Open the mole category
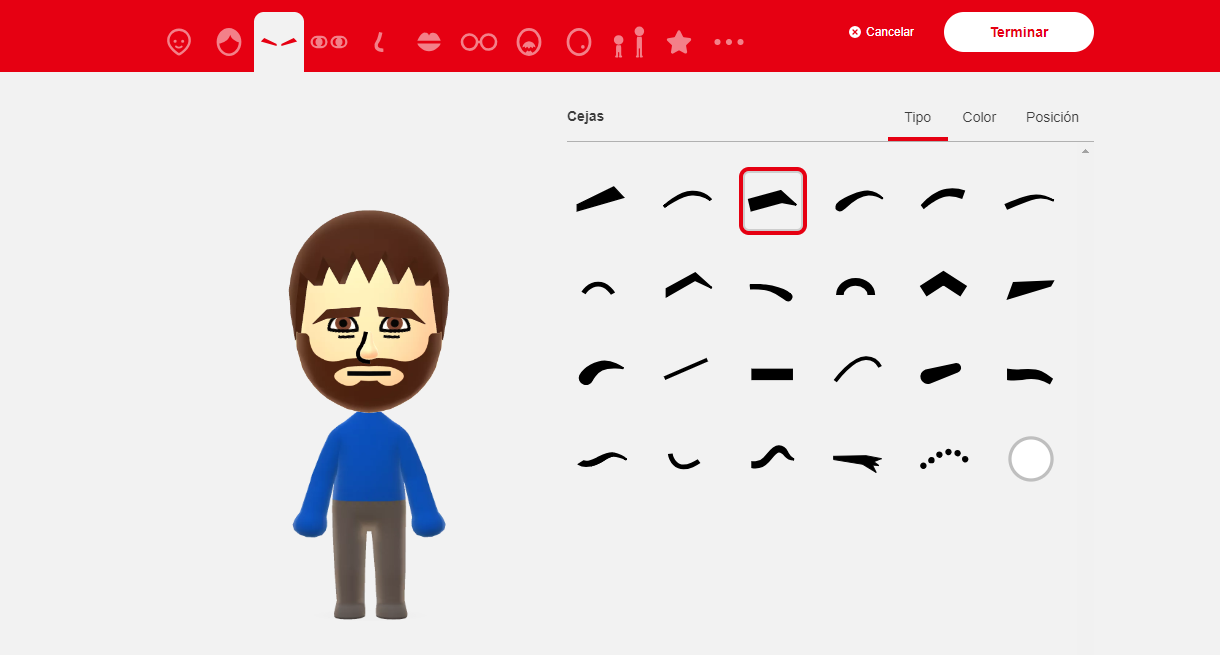 pyautogui.click(x=579, y=42)
